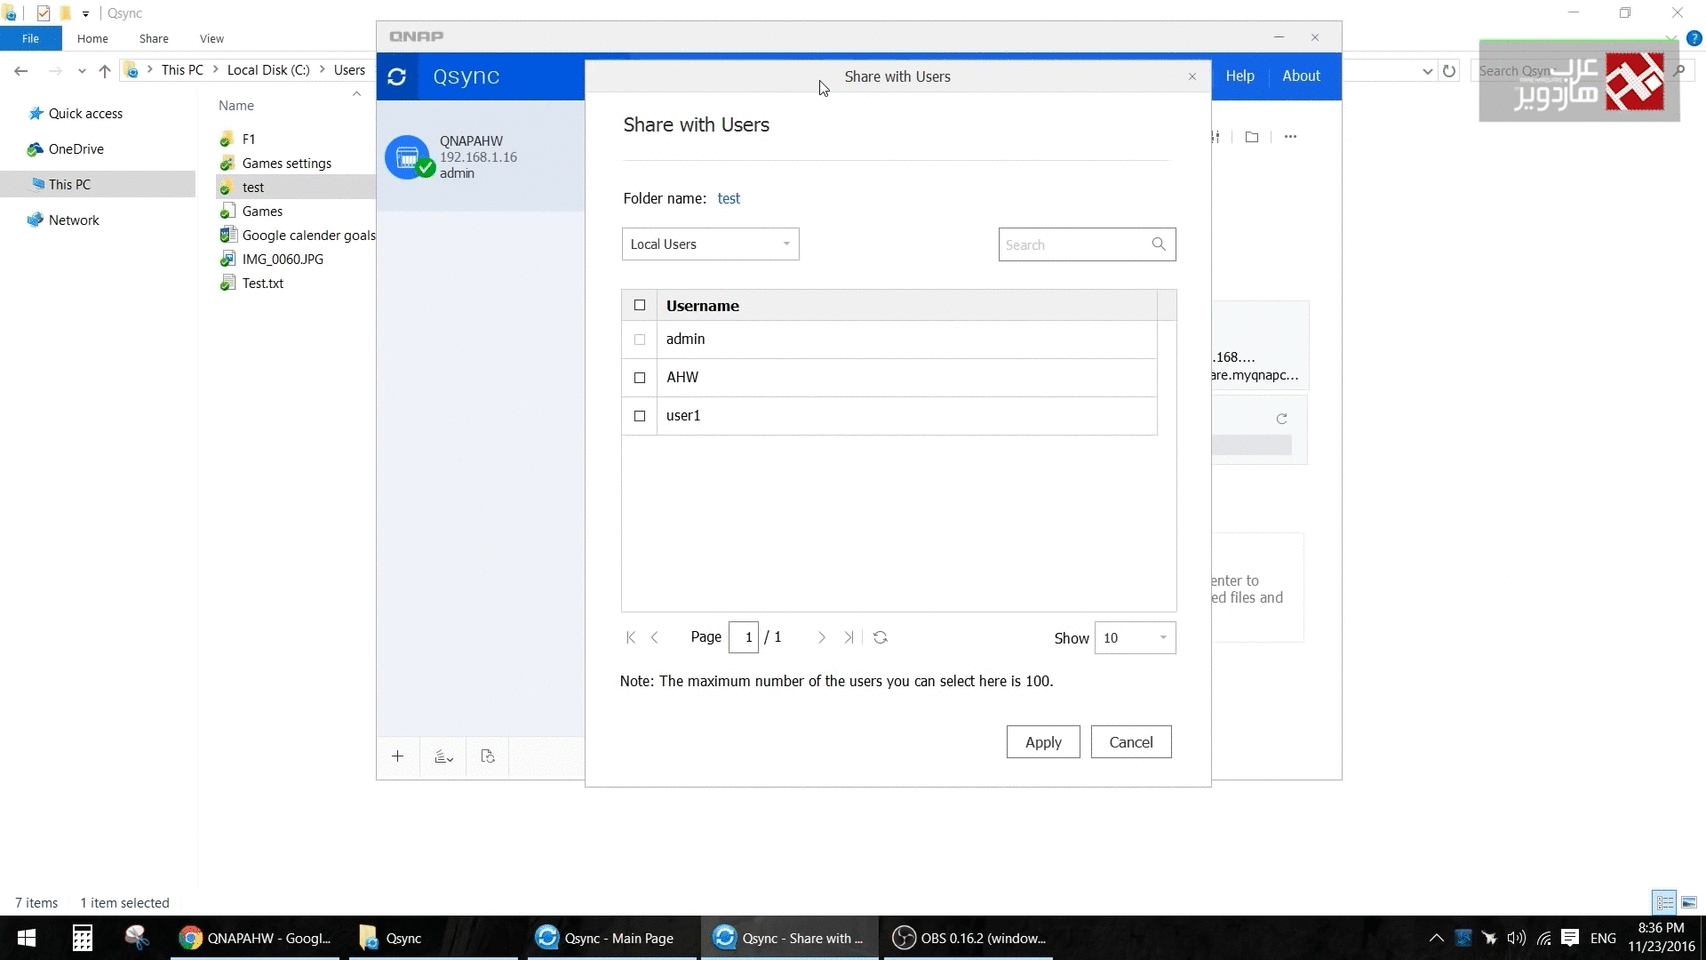1706x960 pixels.
Task: Click the Username column header
Action: tap(703, 306)
